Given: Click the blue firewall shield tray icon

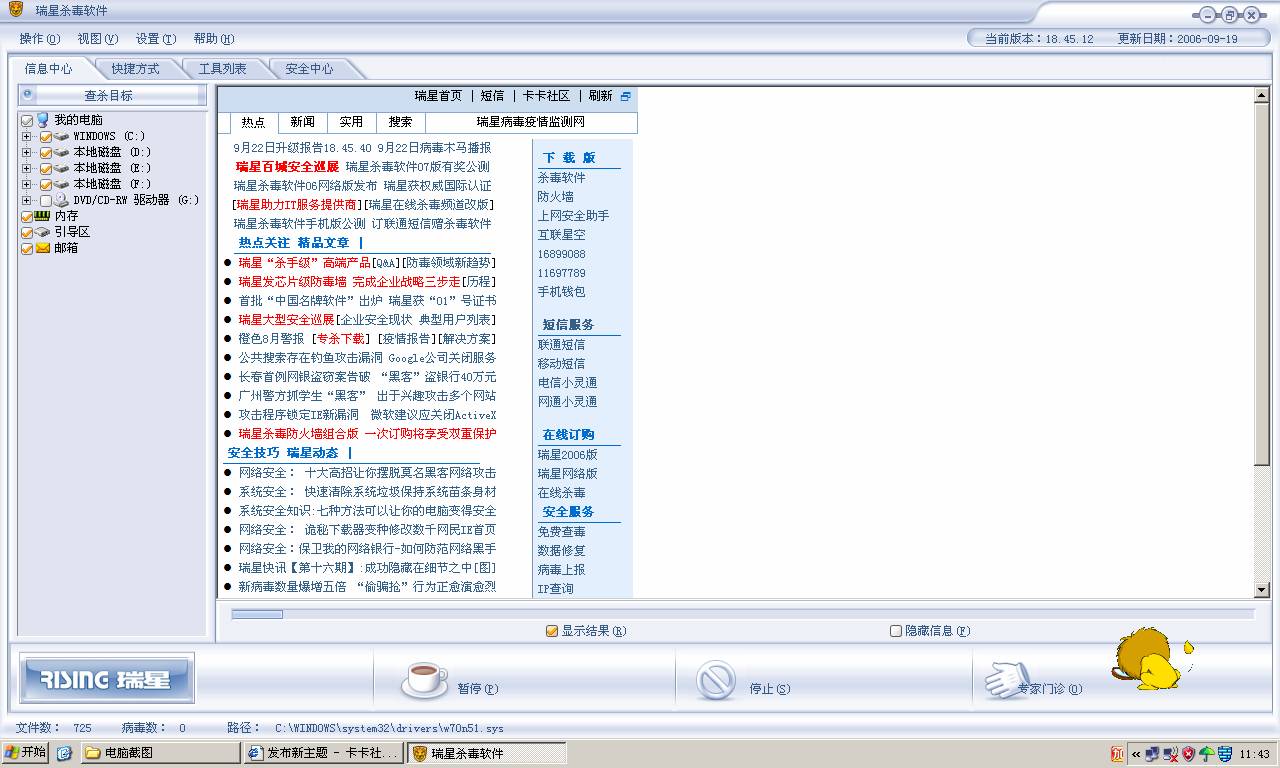Looking at the screenshot, I should 1224,754.
